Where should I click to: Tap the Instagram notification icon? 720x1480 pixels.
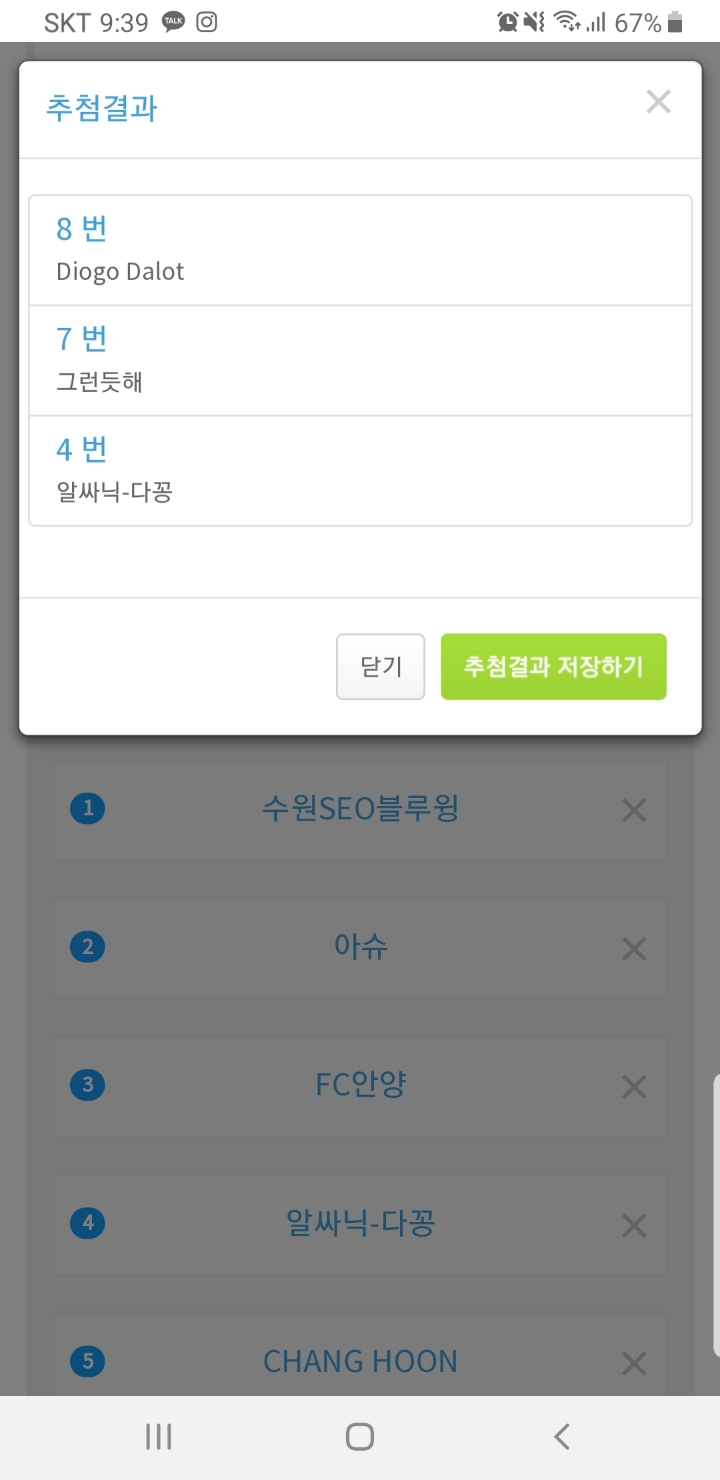tap(207, 20)
